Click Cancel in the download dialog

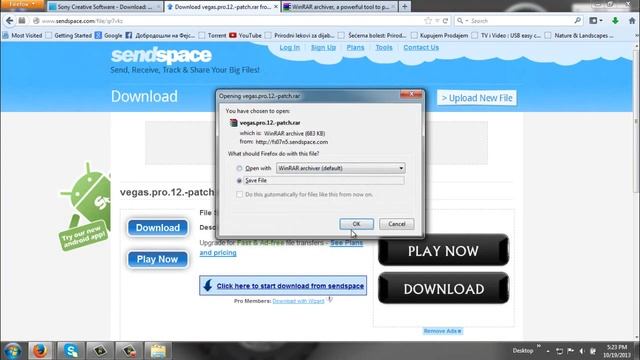tap(397, 224)
